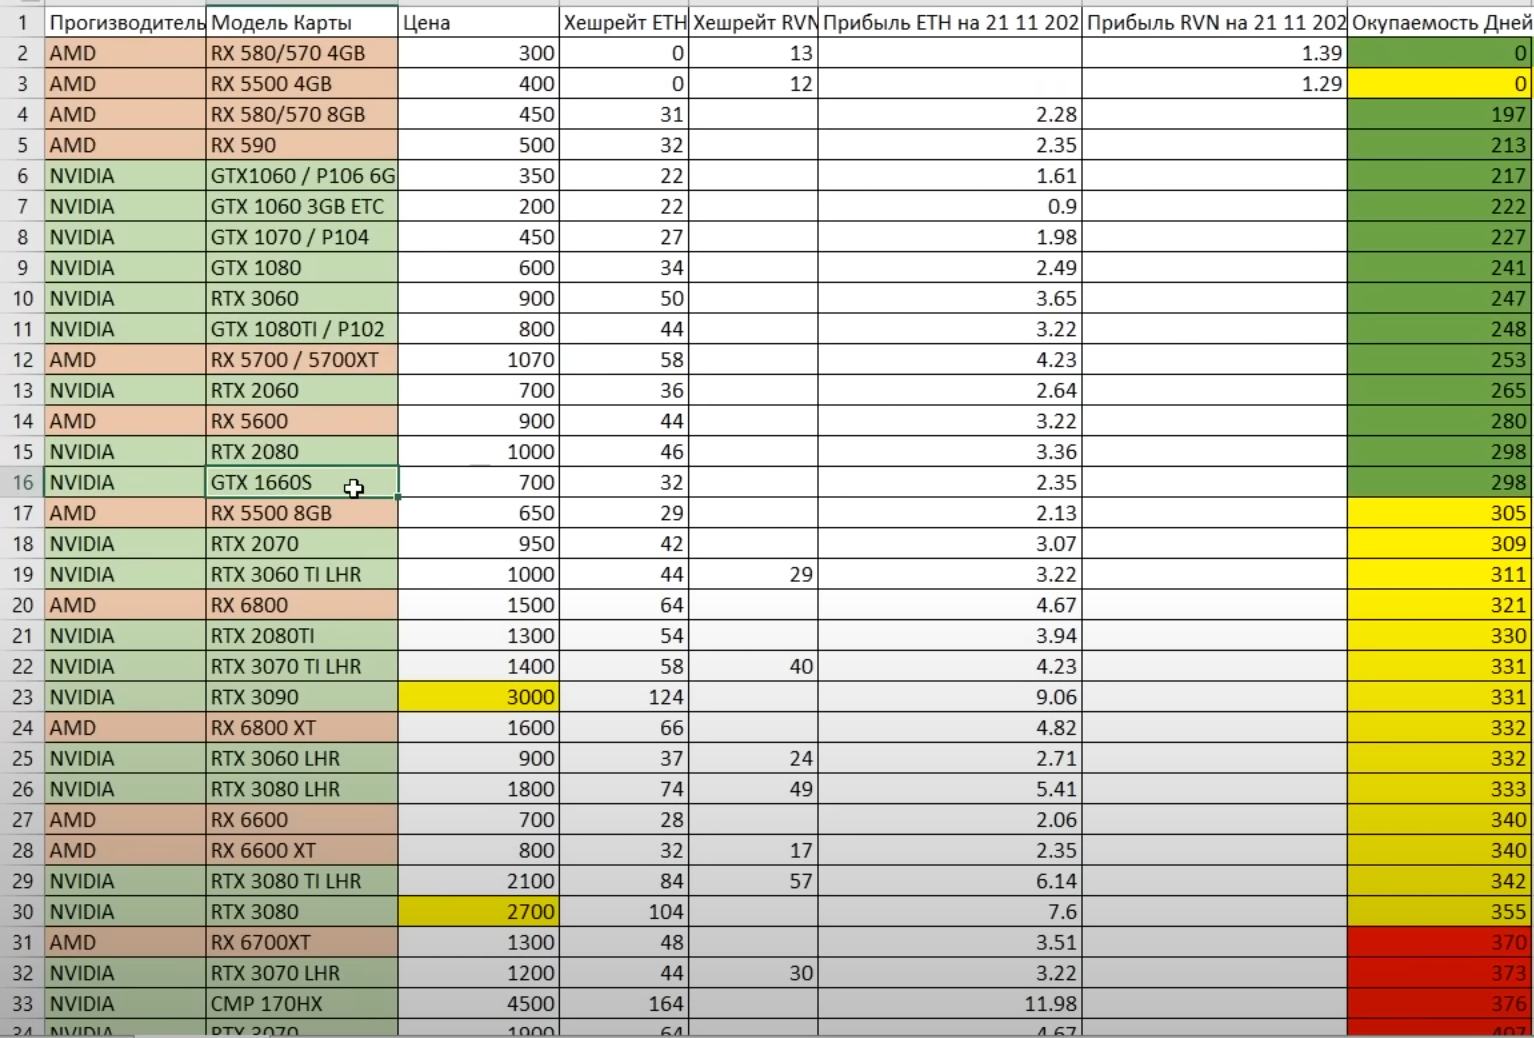Select the ETH profit value "0.9"
This screenshot has width=1534, height=1038.
(950, 206)
